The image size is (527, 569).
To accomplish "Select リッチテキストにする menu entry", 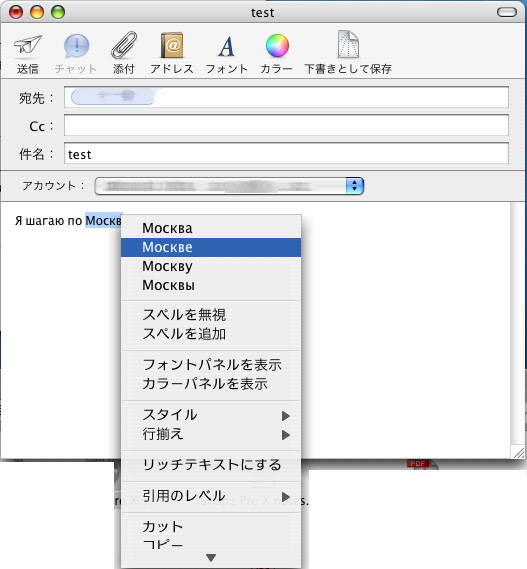I will point(211,465).
